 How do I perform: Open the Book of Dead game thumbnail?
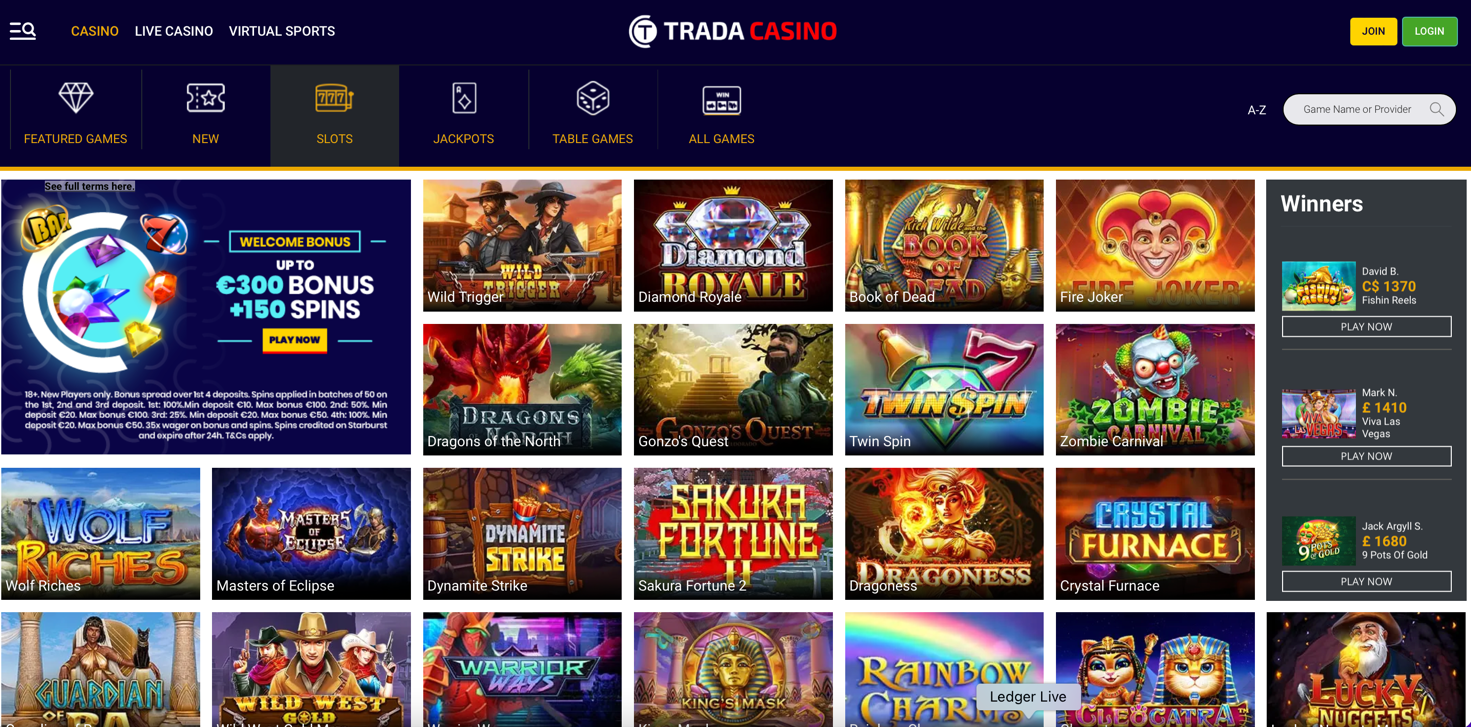point(944,245)
